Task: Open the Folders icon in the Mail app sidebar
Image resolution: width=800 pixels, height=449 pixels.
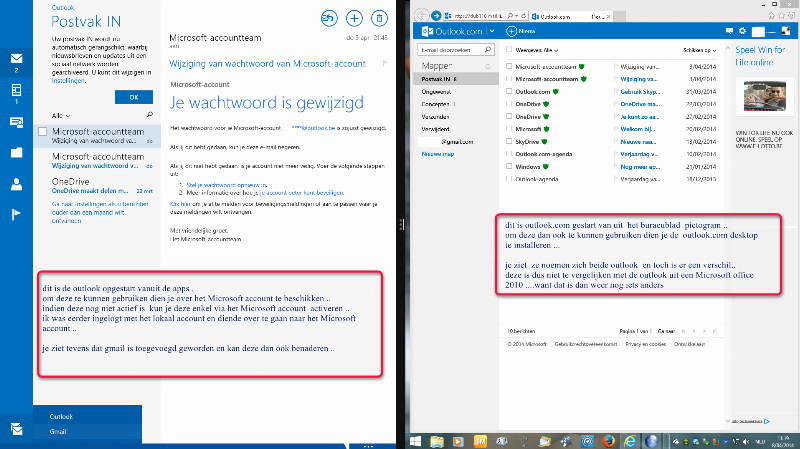Action: click(16, 152)
